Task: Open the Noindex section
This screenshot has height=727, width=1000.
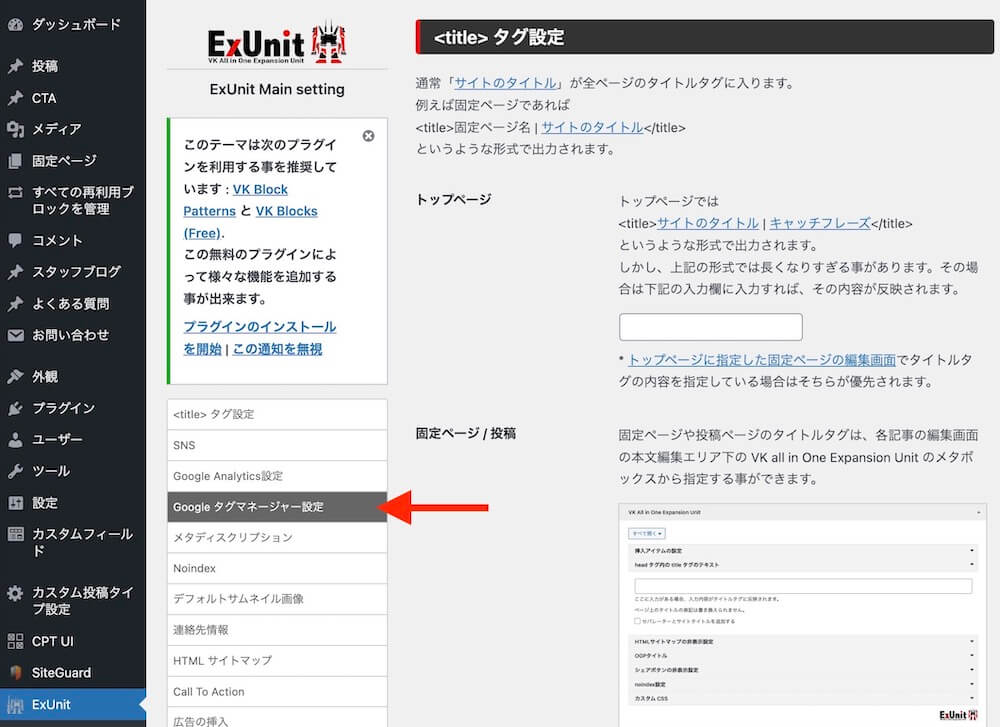Action: (x=277, y=568)
